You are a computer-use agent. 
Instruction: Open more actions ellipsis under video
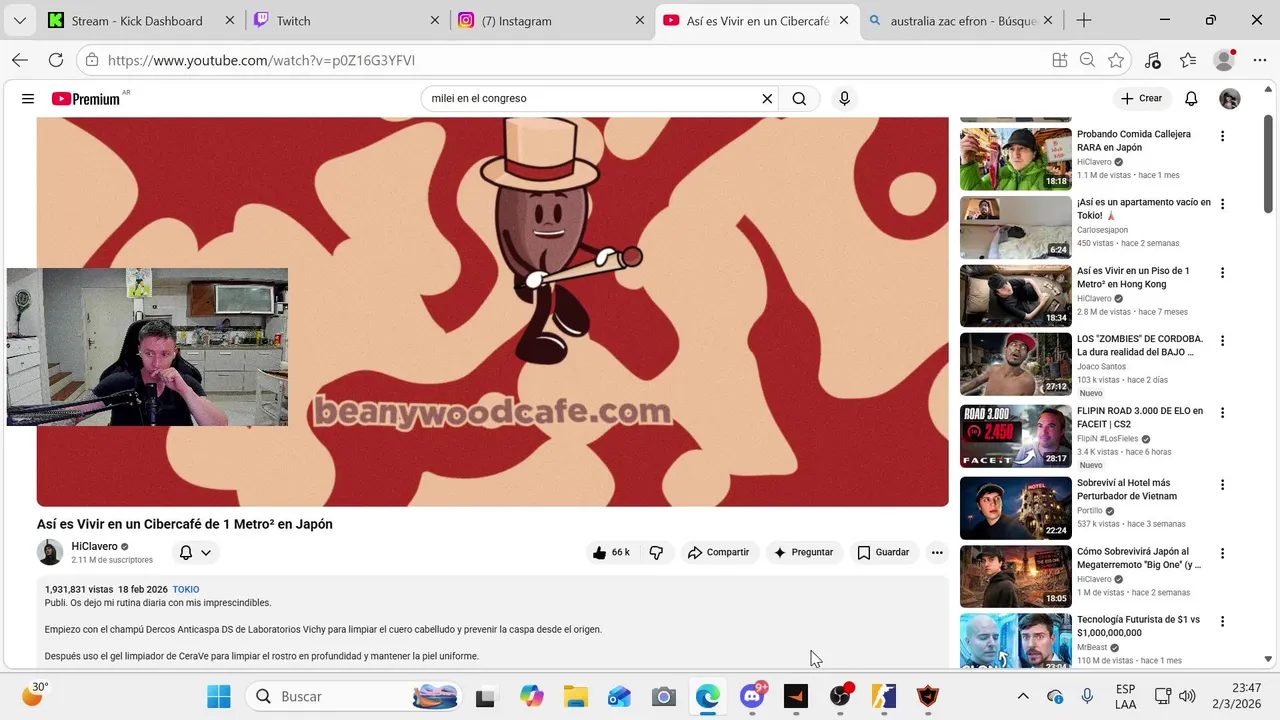pos(937,552)
